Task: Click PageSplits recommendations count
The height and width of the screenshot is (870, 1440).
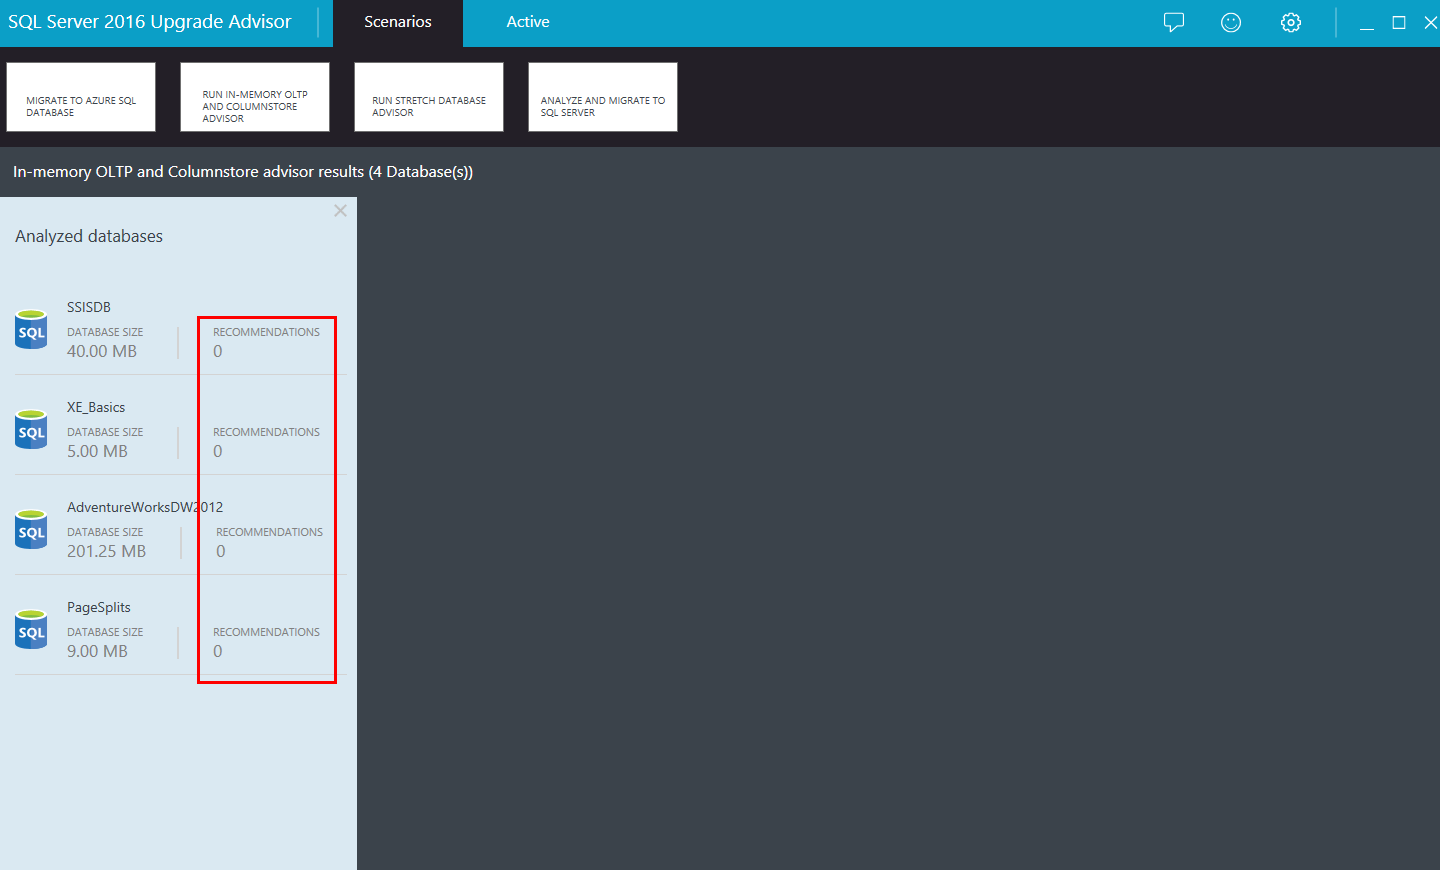Action: [x=218, y=651]
